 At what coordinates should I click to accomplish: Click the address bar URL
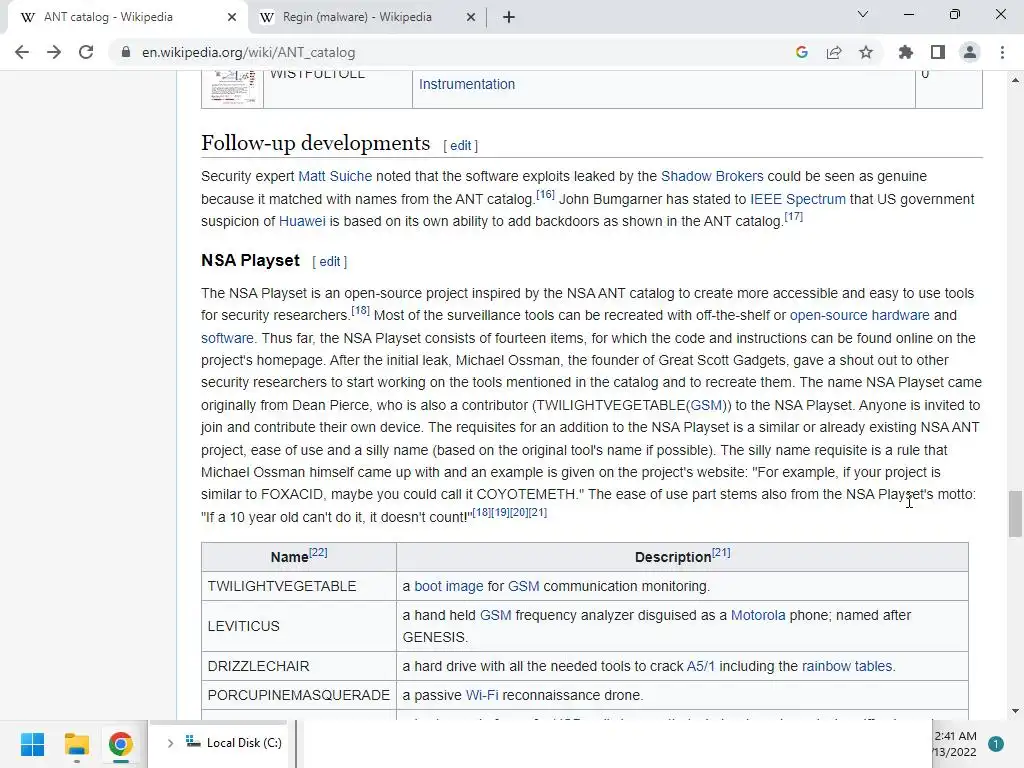[x=249, y=52]
